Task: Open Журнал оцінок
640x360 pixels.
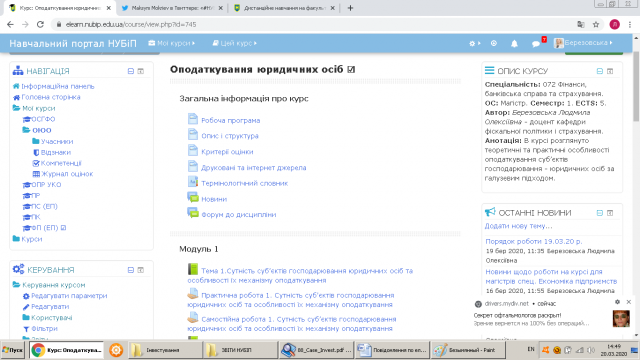Action: click(67, 174)
